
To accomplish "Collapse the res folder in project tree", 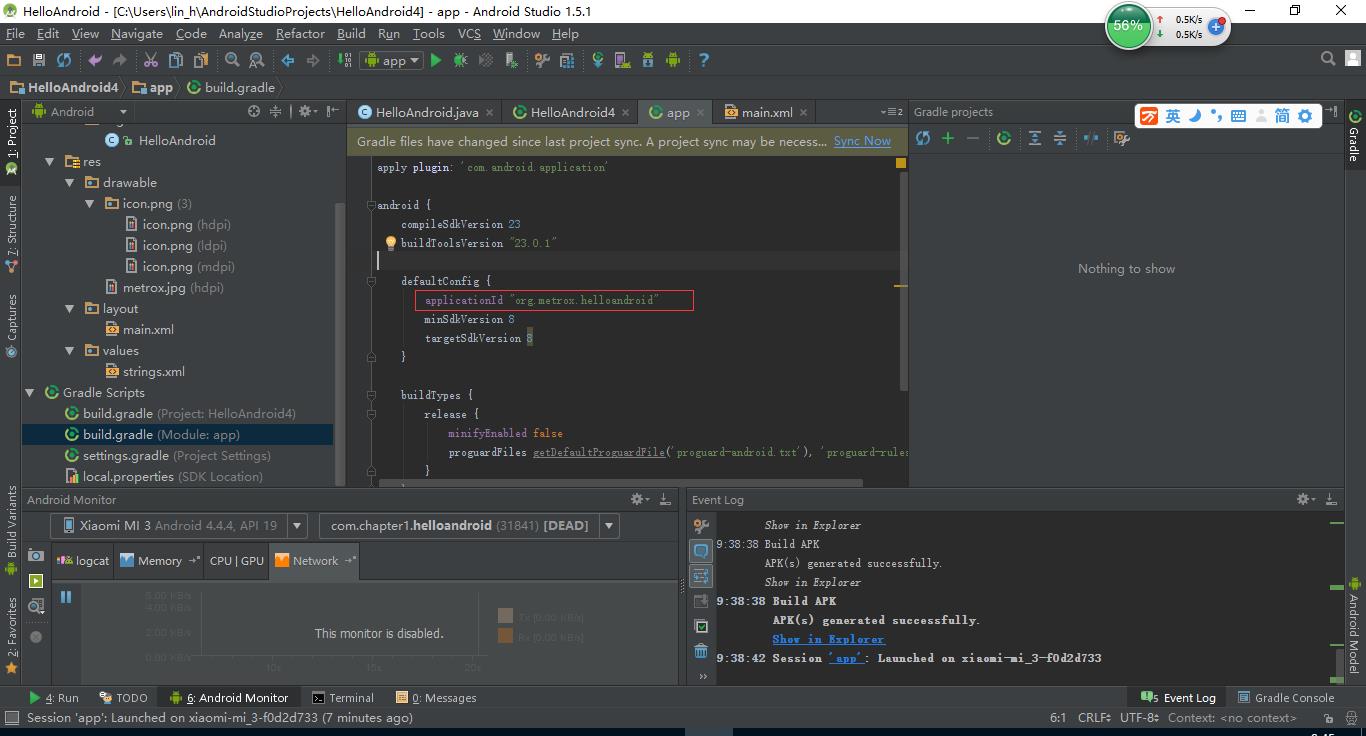I will [50, 161].
